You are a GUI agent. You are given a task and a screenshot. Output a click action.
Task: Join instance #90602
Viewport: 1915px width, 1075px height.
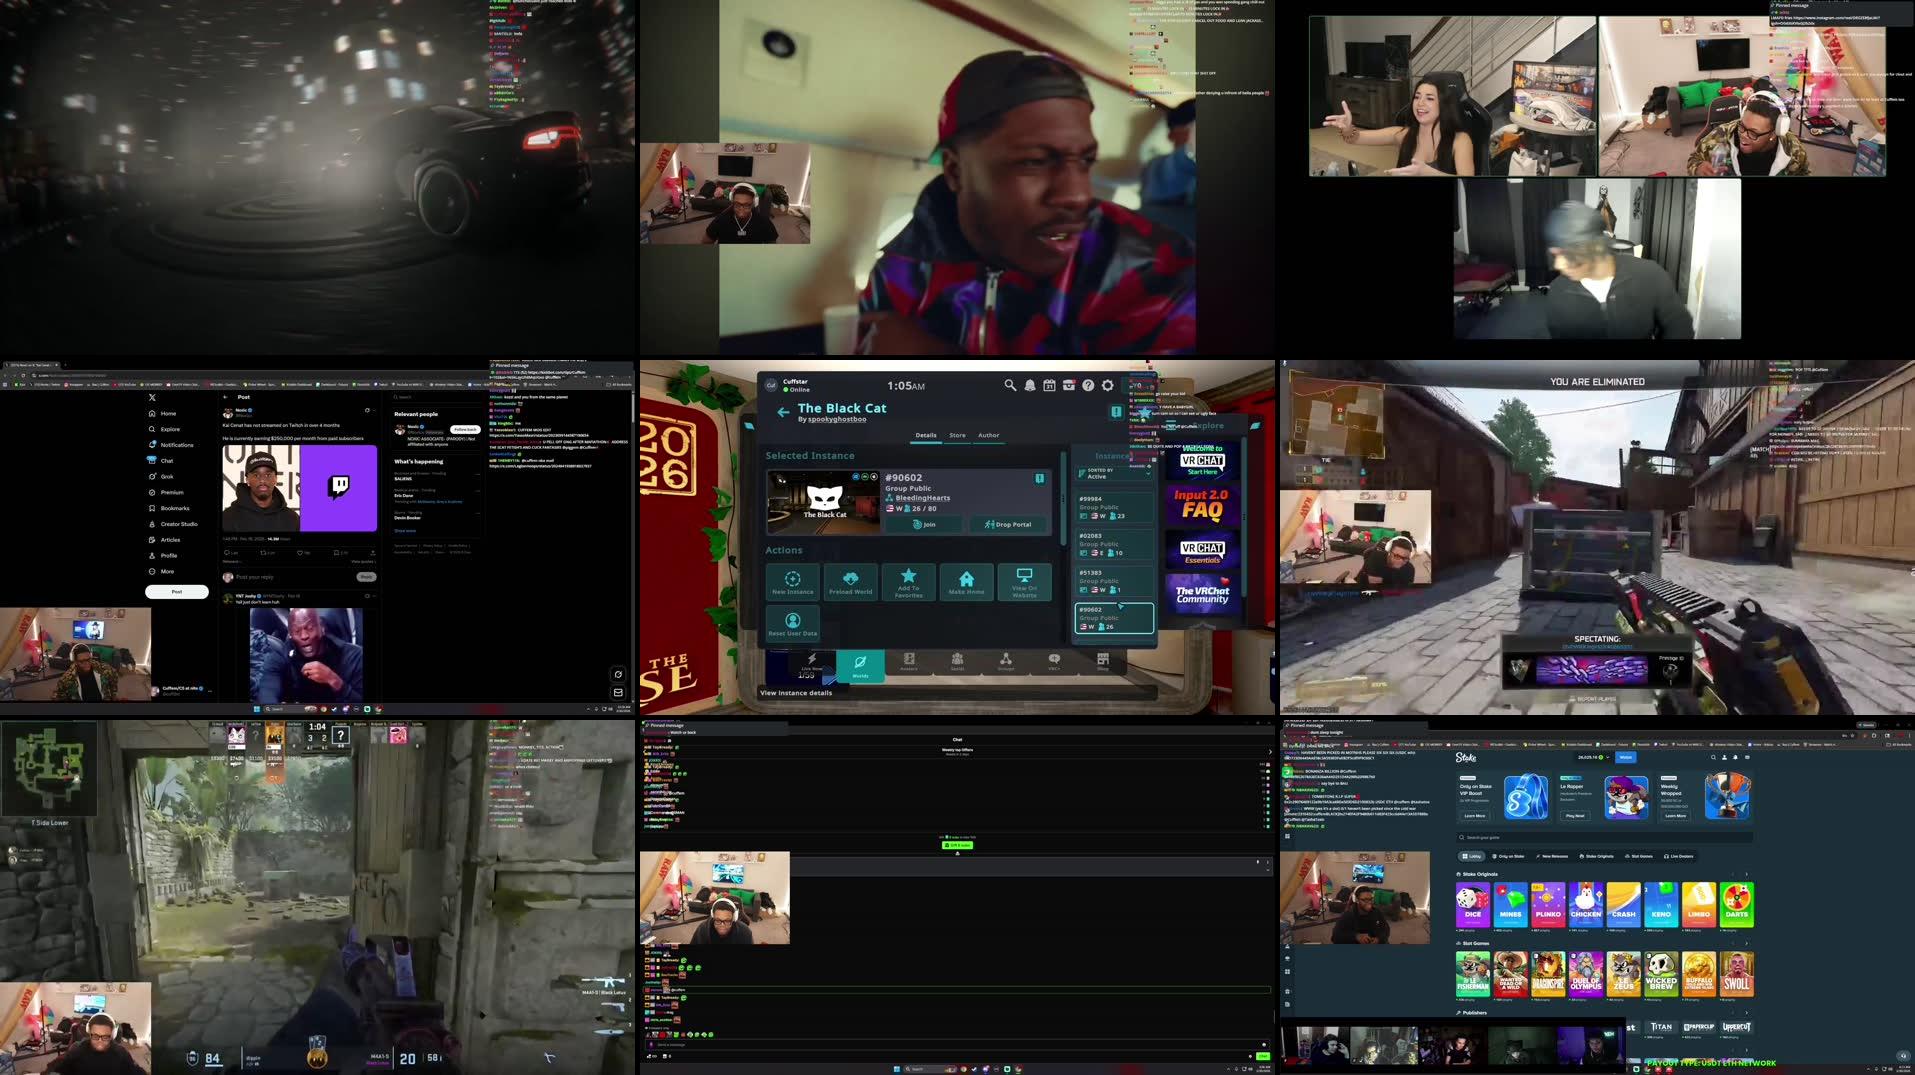click(x=925, y=524)
